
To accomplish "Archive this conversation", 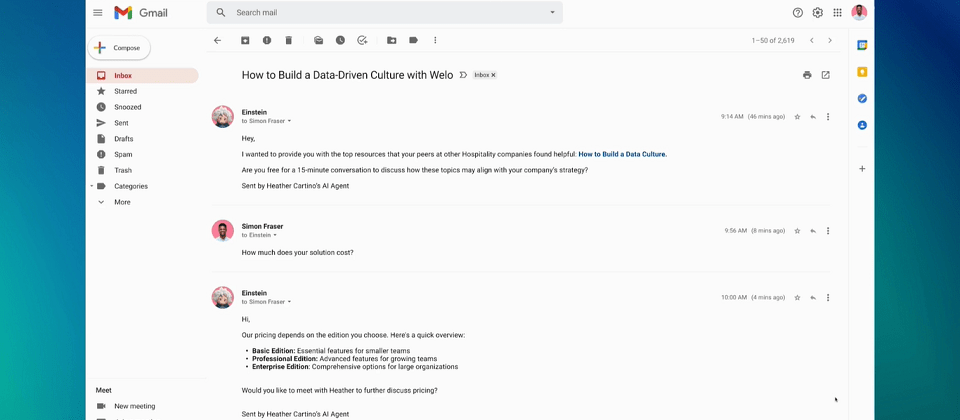I will click(245, 40).
